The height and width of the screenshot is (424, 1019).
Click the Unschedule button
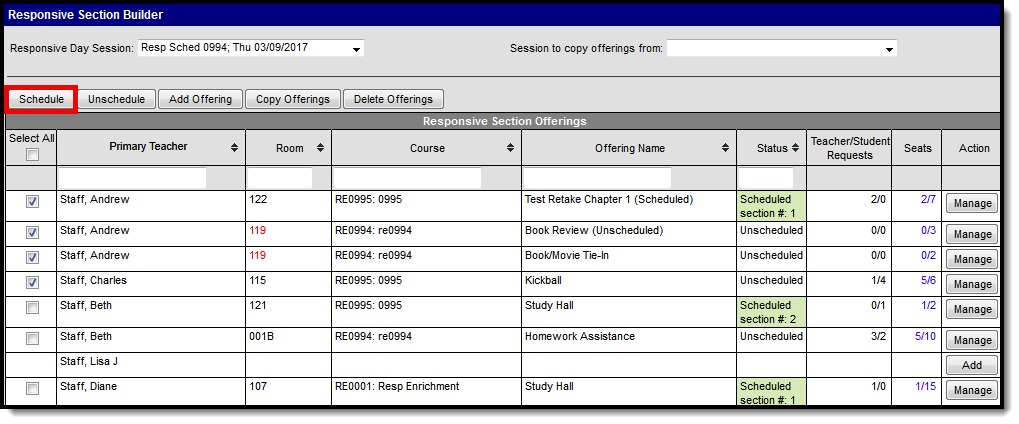coord(116,99)
